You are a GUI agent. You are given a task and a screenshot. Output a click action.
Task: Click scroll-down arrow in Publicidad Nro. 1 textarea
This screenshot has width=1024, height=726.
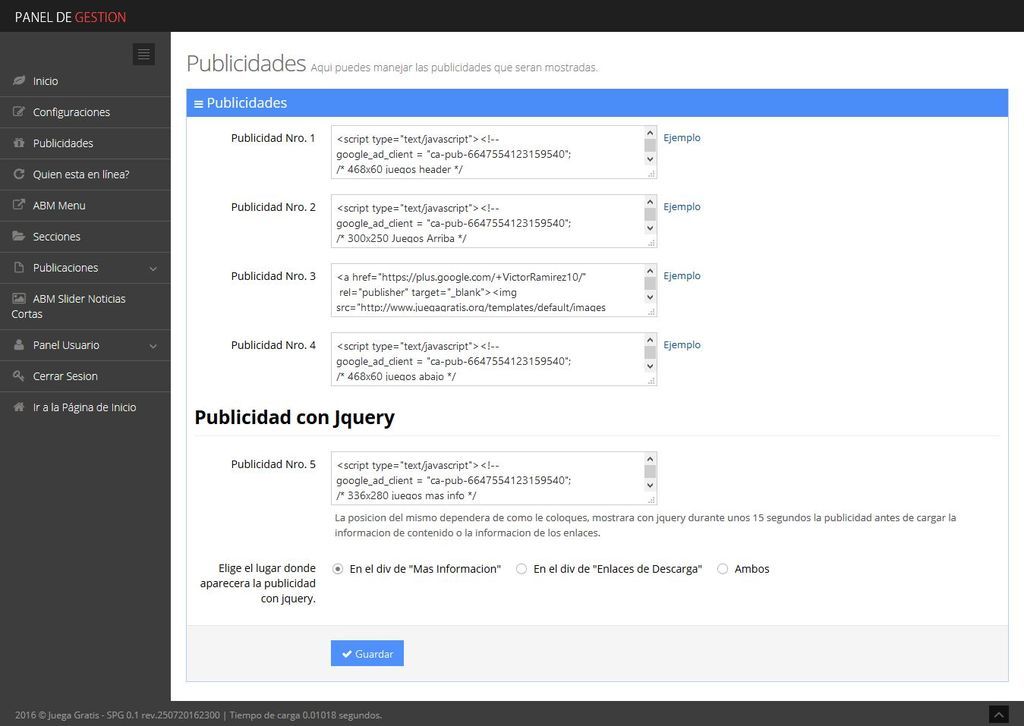[650, 159]
